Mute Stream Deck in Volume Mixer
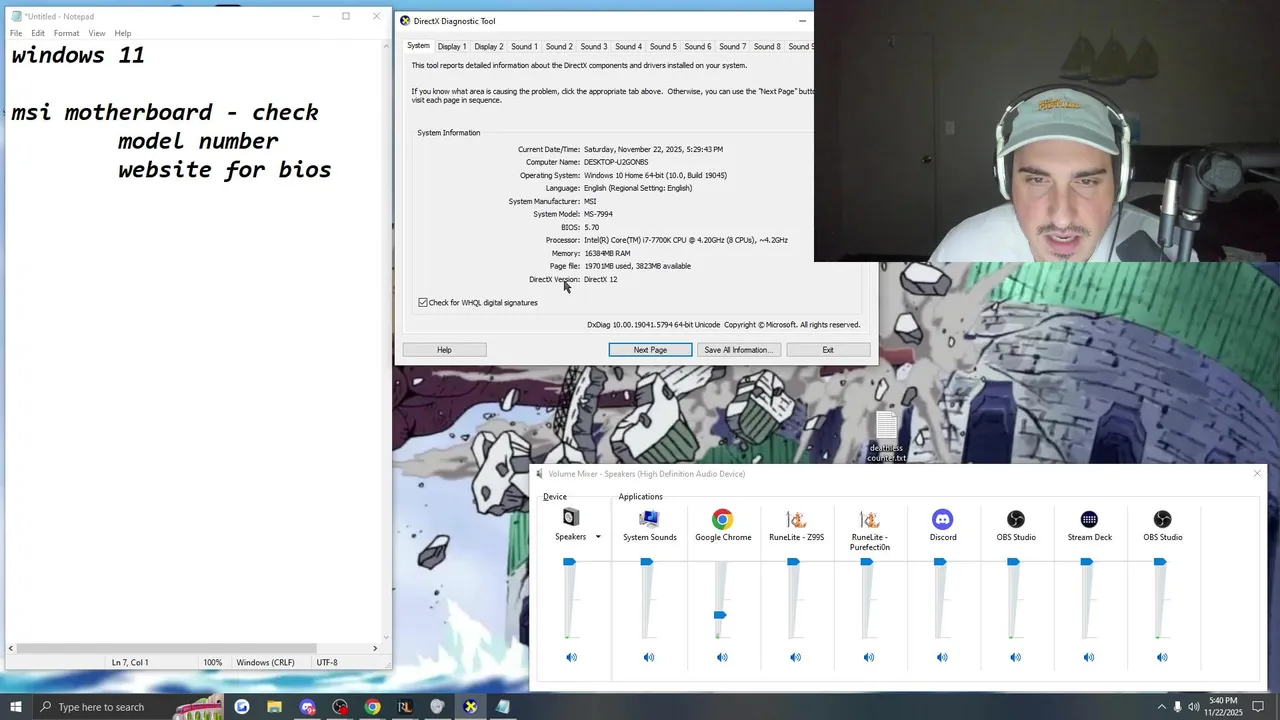This screenshot has width=1280, height=720. (x=1088, y=657)
